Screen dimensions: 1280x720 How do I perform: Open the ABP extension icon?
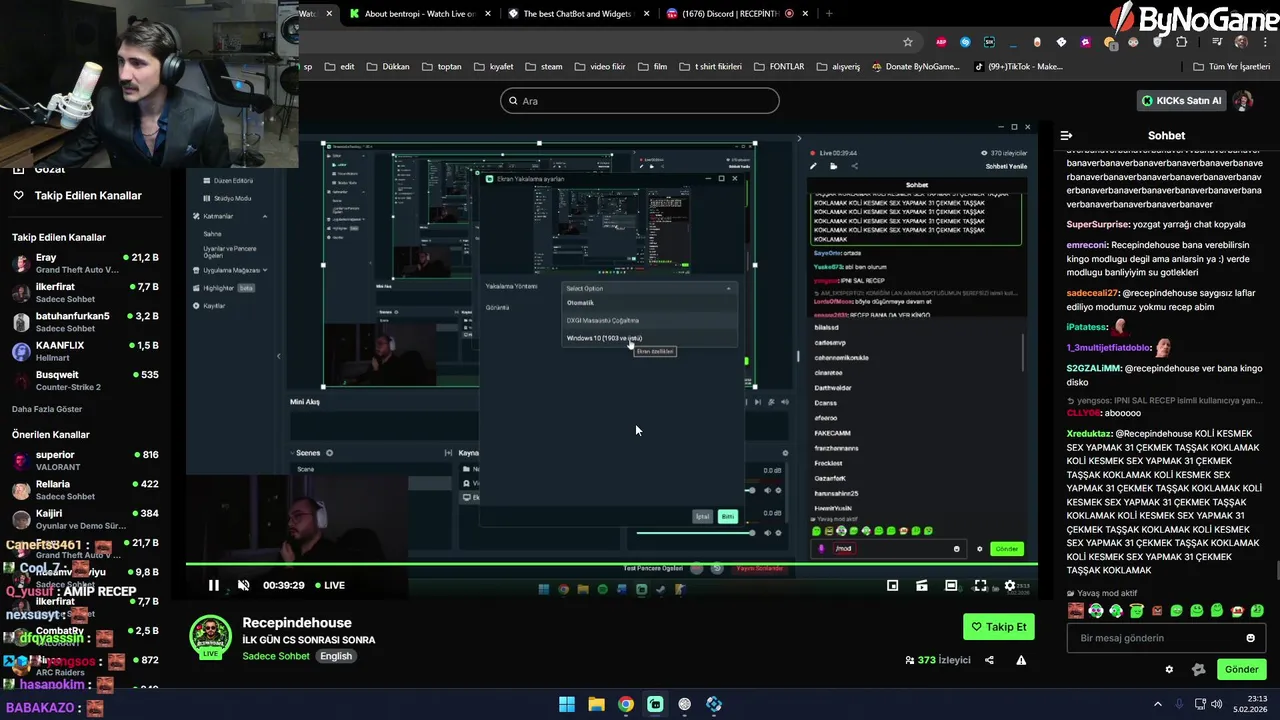tap(941, 42)
